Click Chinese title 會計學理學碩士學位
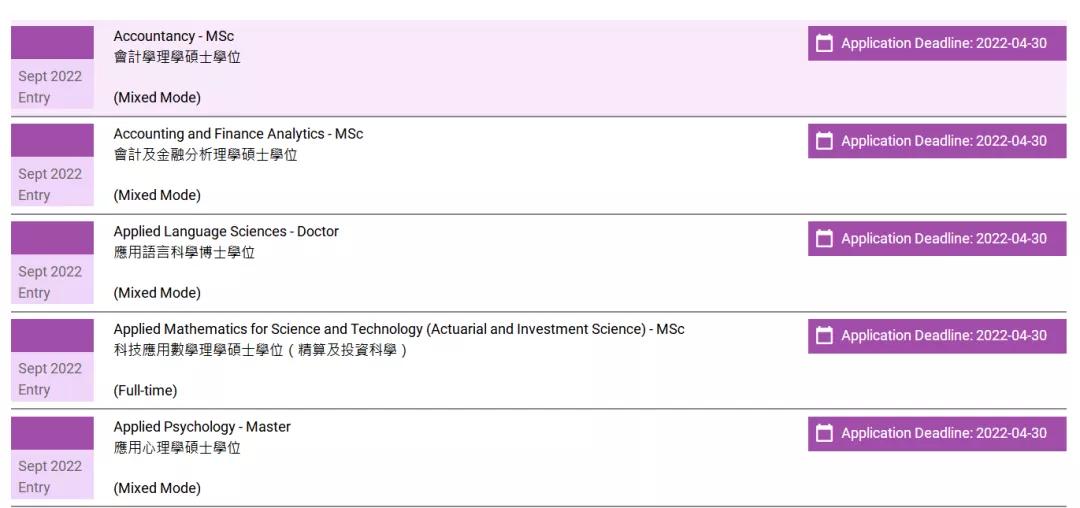 (177, 58)
